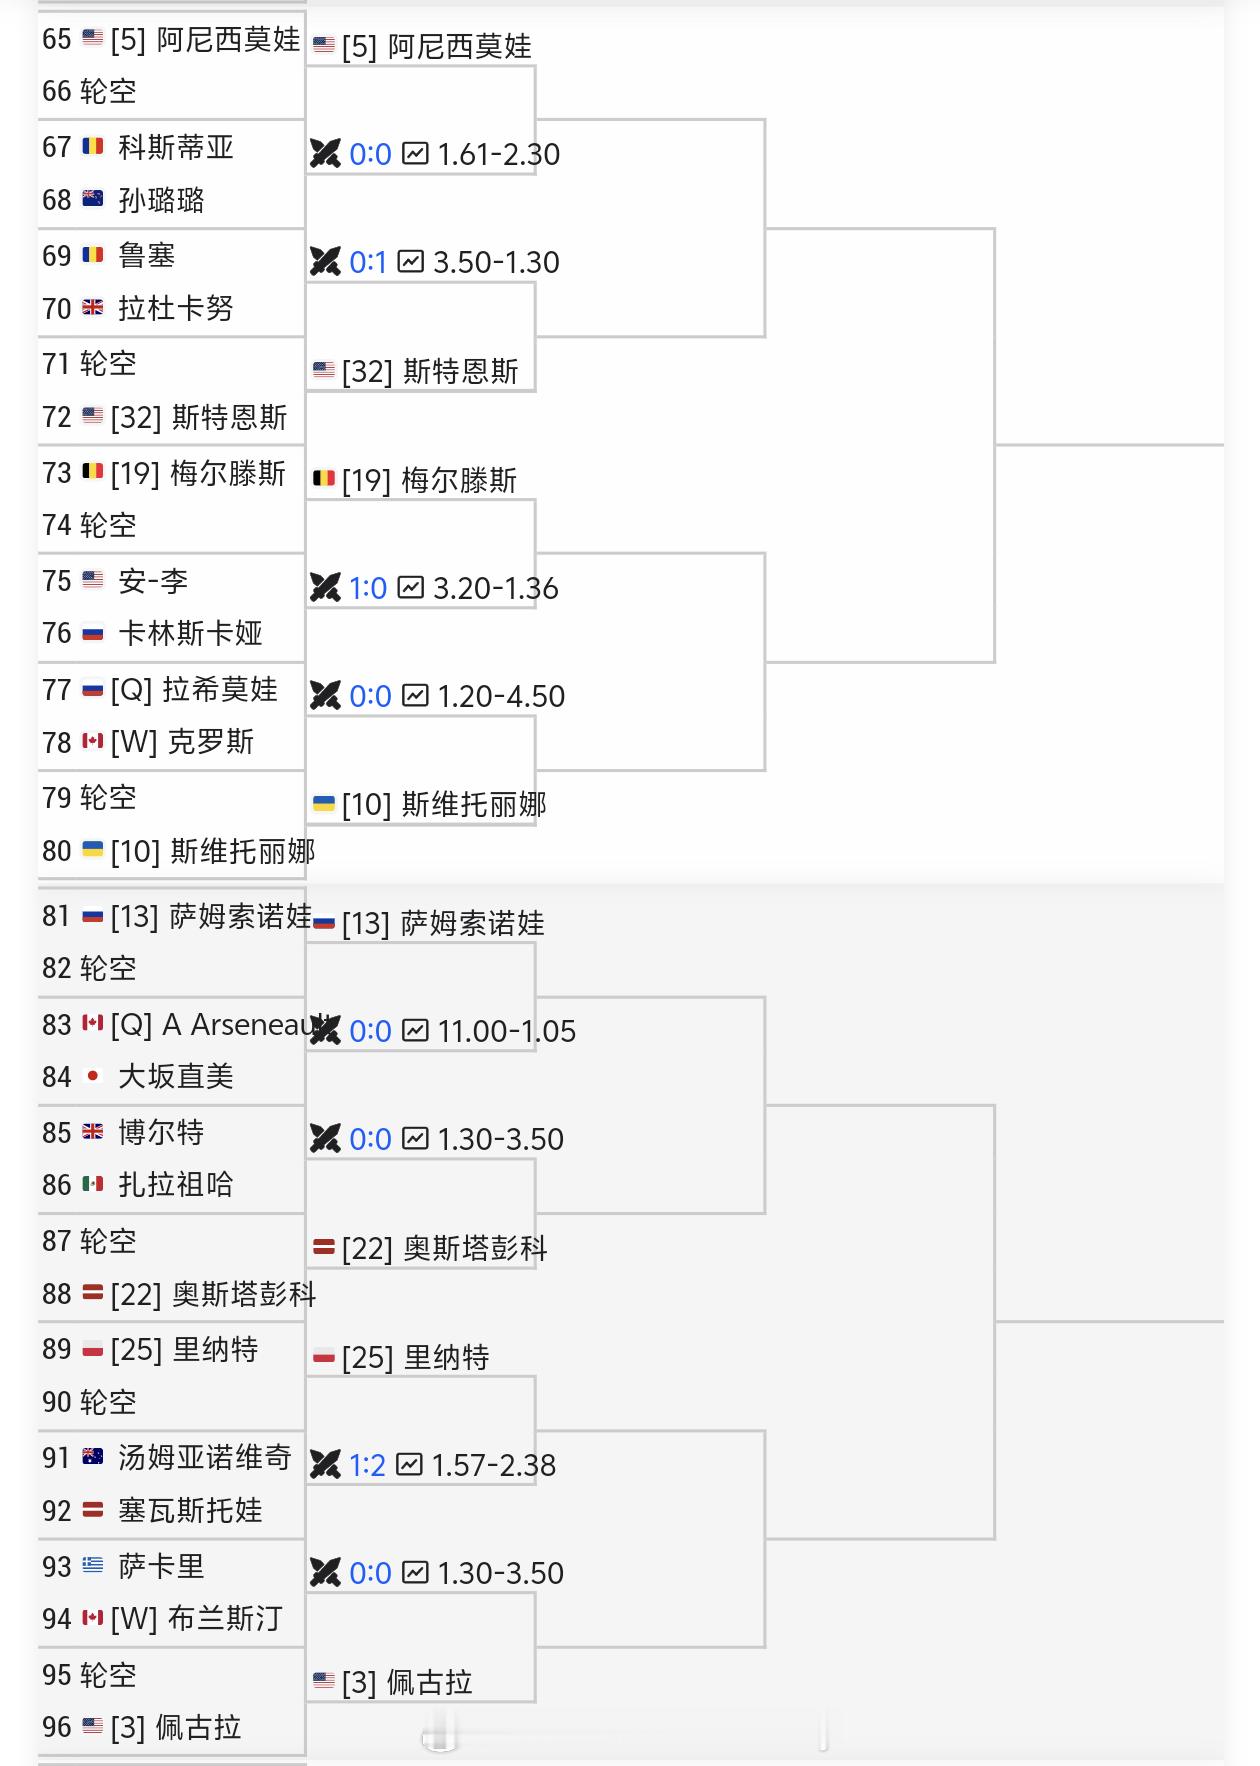The height and width of the screenshot is (1766, 1260).
Task: Click second-round entry [10] 斯维托丽娜
Action: coord(444,805)
